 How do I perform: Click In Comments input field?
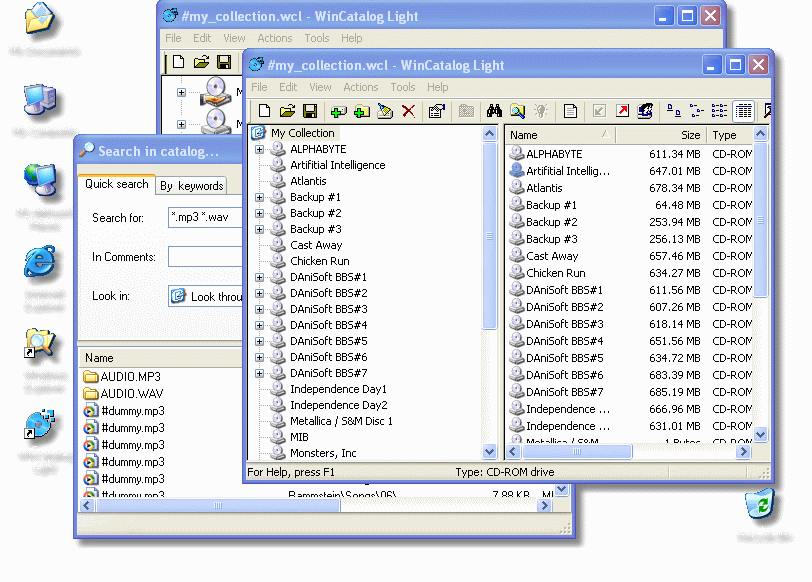click(205, 257)
